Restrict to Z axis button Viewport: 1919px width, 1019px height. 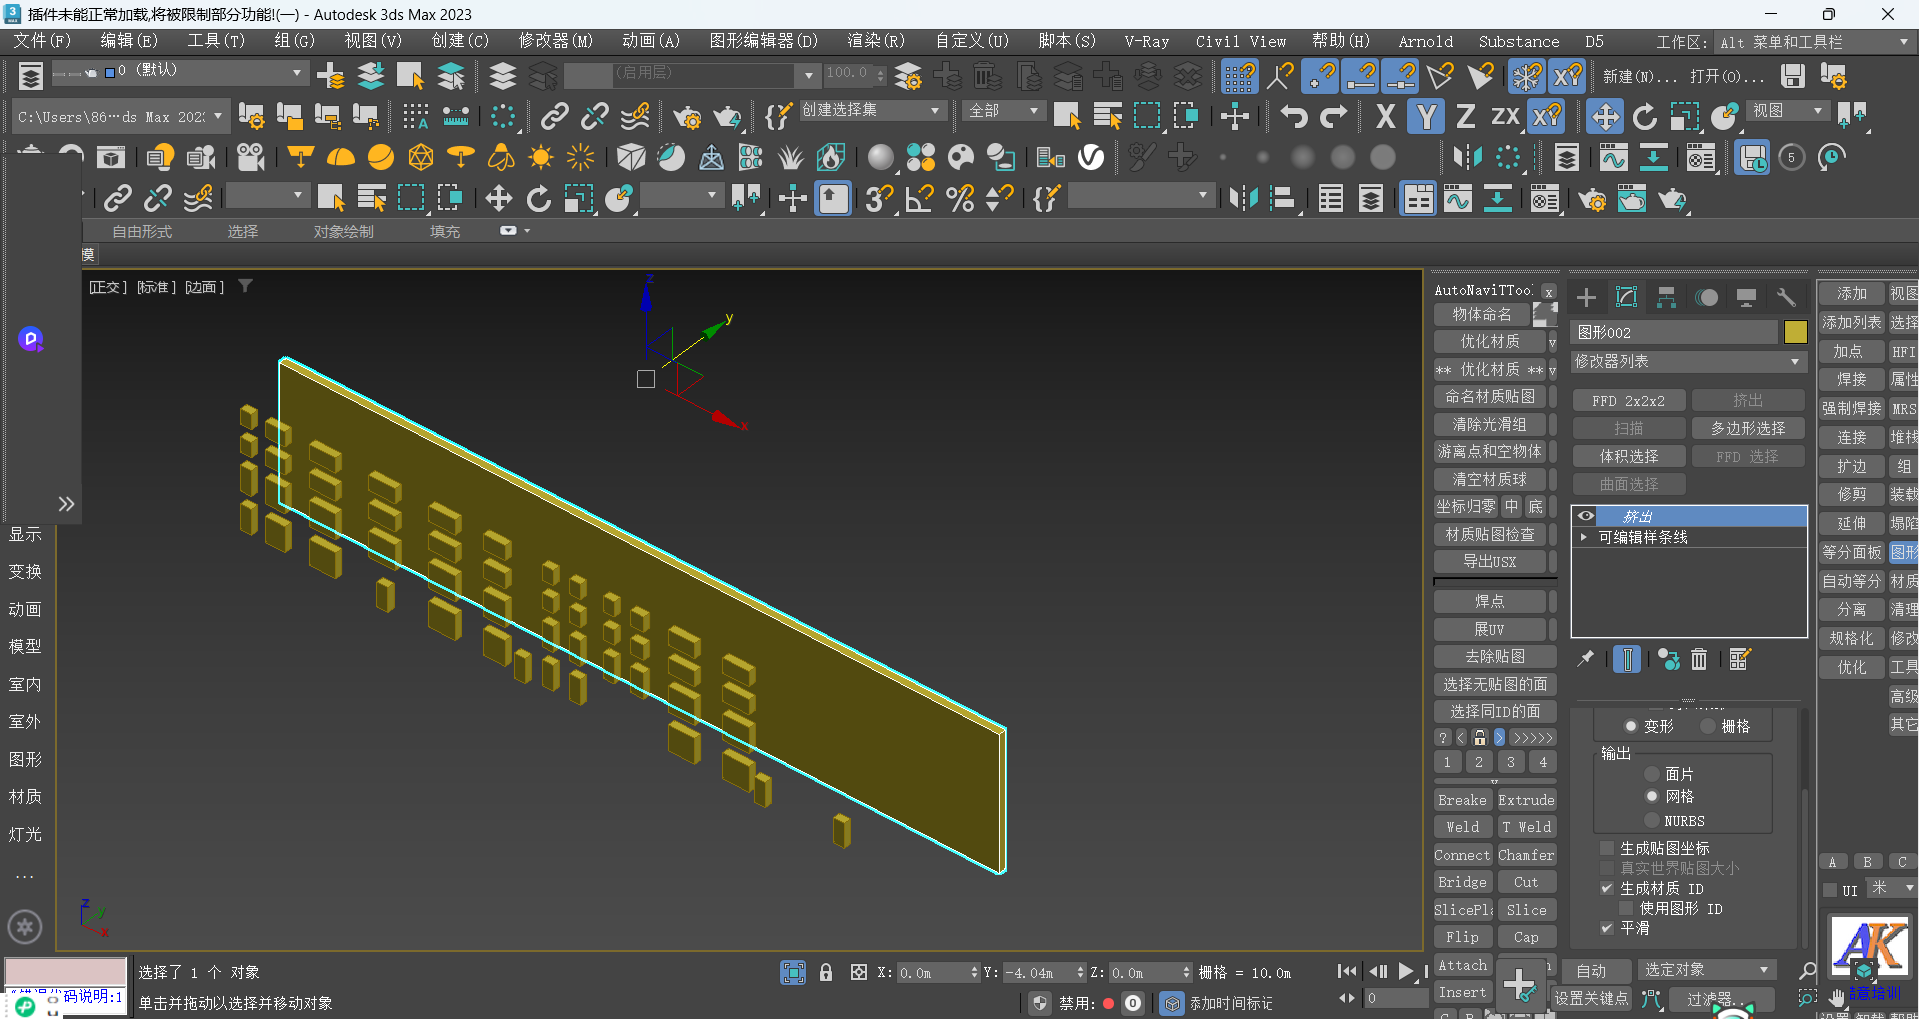coord(1465,117)
